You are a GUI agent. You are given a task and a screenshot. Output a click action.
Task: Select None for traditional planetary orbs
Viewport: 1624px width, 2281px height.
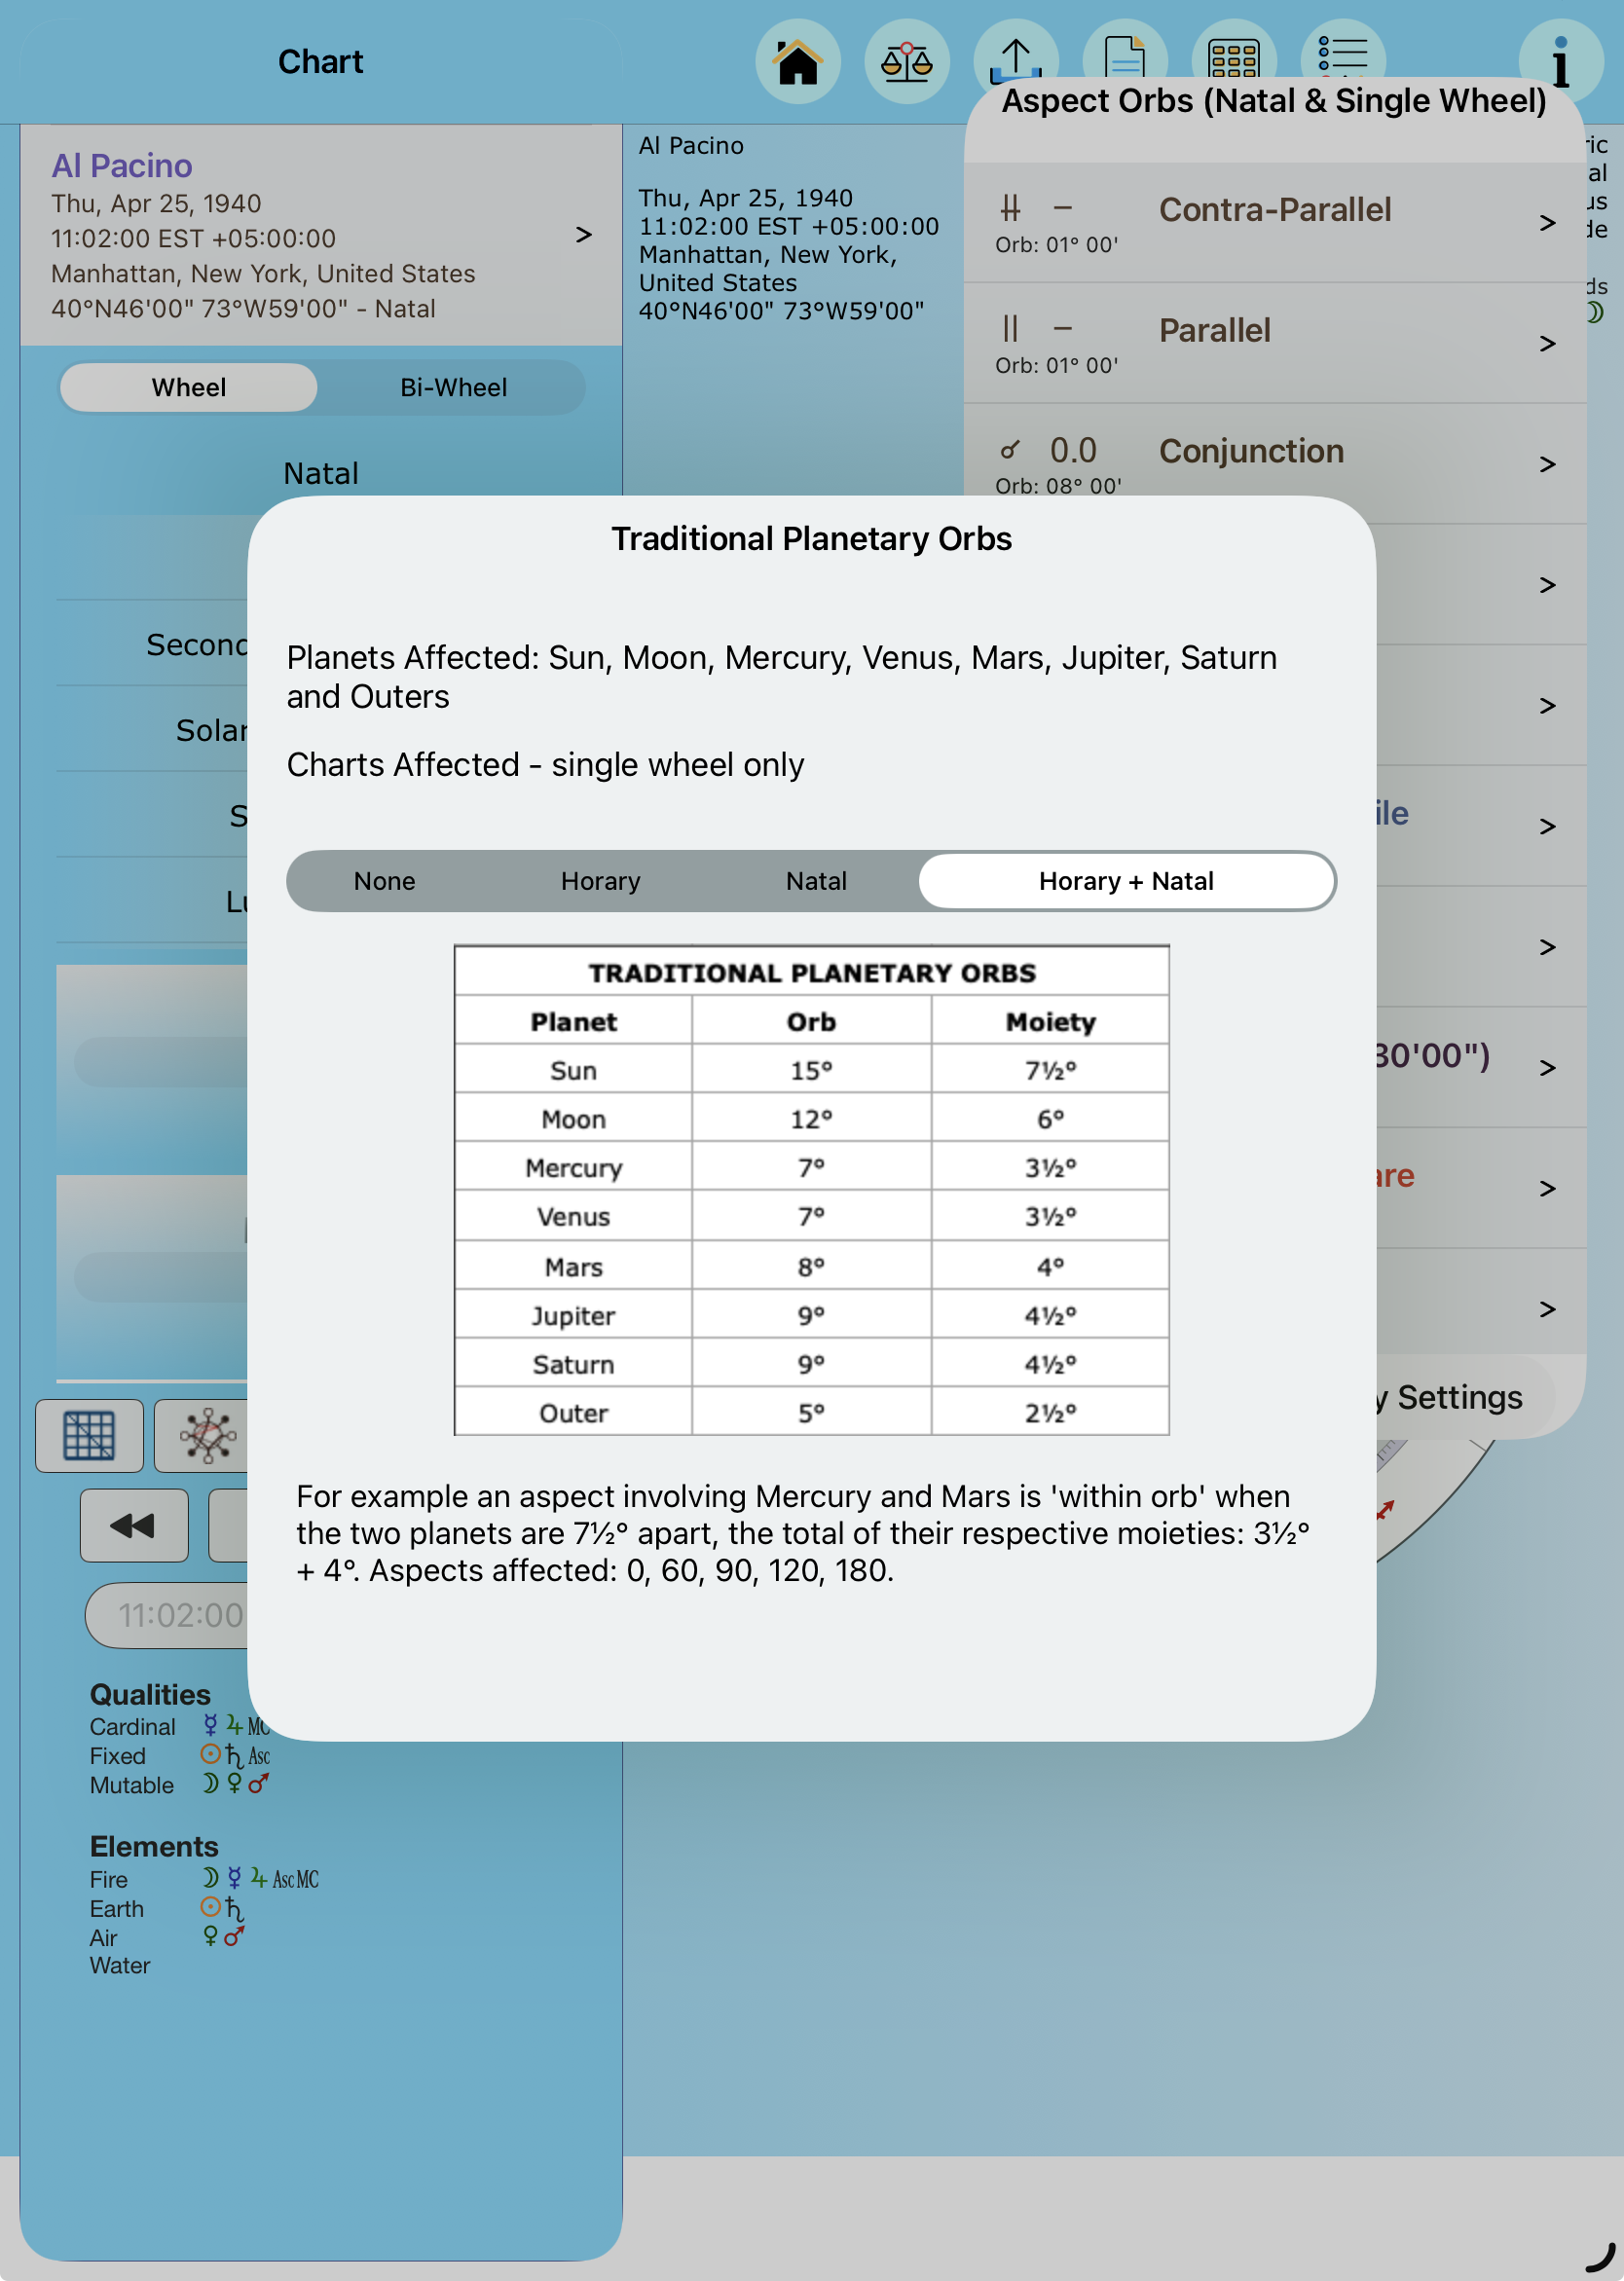coord(384,881)
